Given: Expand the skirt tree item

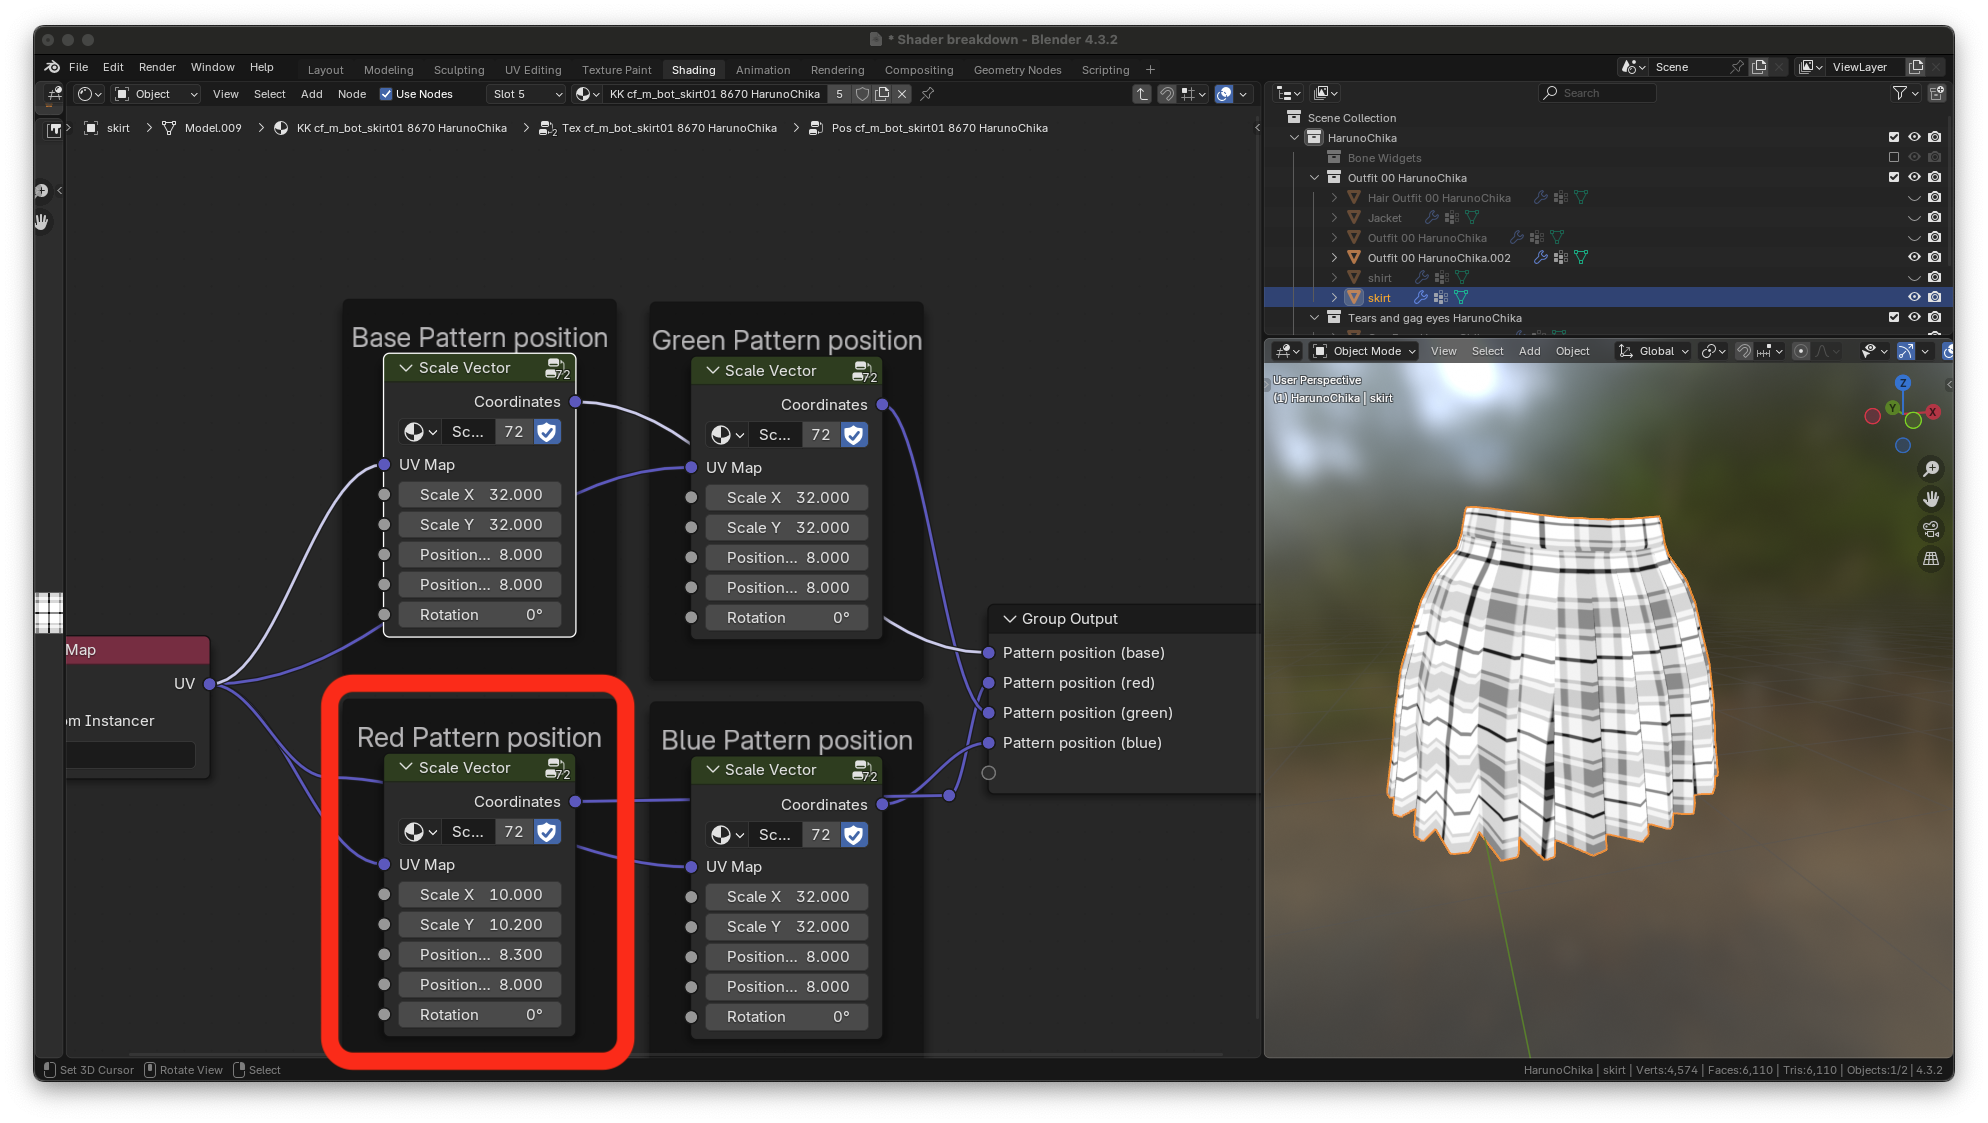Looking at the screenshot, I should tap(1334, 297).
